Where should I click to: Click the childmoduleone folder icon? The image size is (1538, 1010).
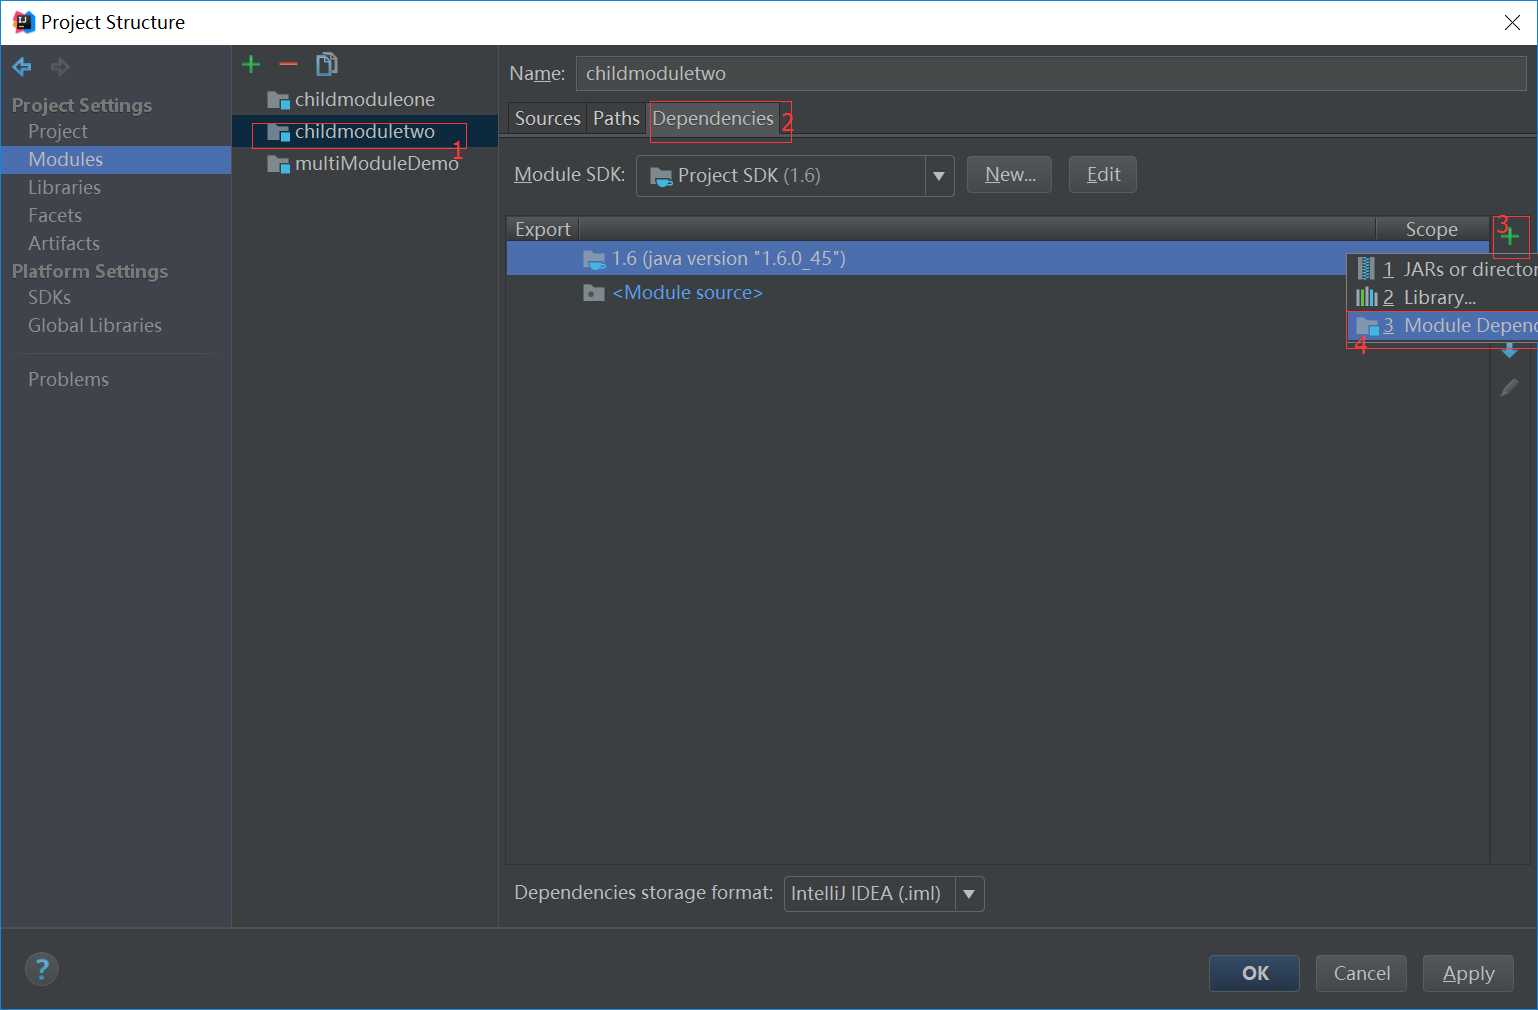click(x=278, y=100)
